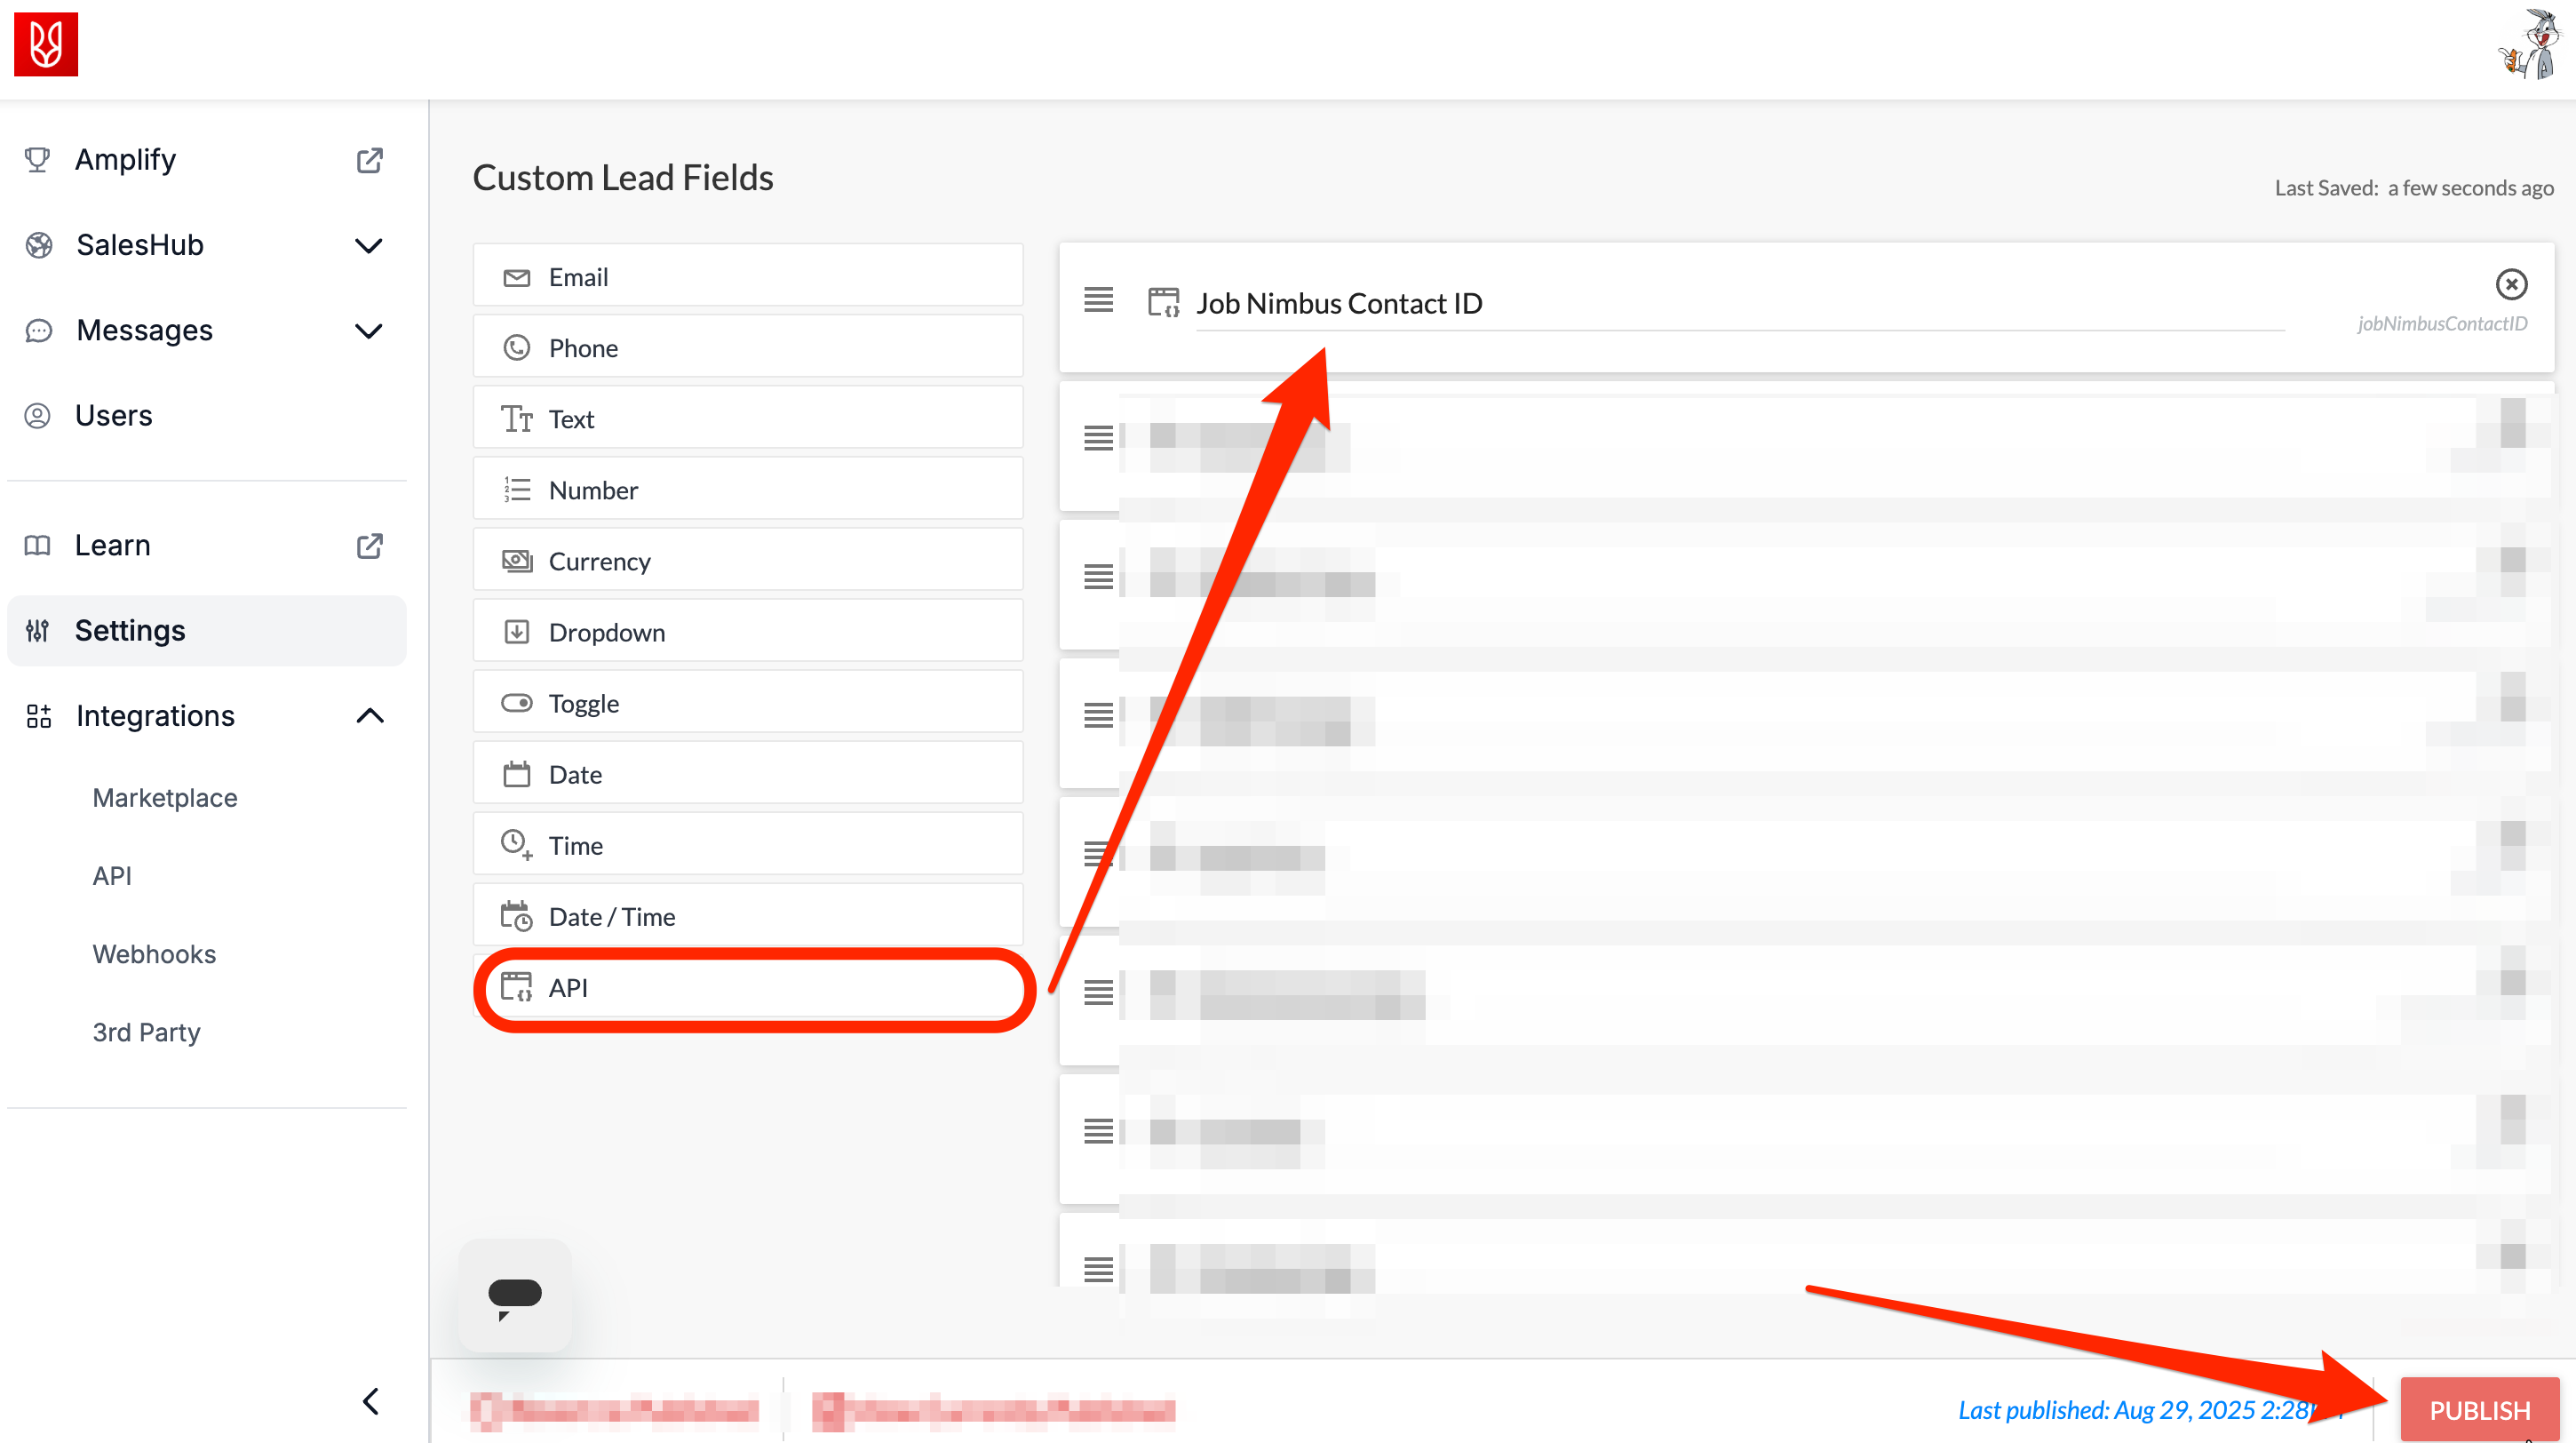Open Learn external link icon
Screen dimensions: 2576x1443
coord(369,545)
